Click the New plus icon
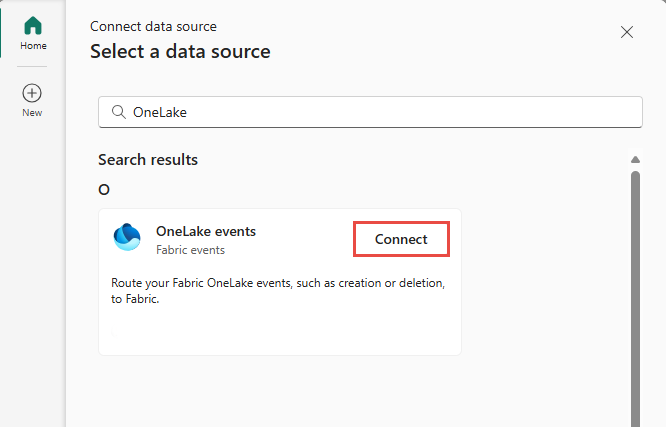This screenshot has width=666, height=427. [x=32, y=93]
